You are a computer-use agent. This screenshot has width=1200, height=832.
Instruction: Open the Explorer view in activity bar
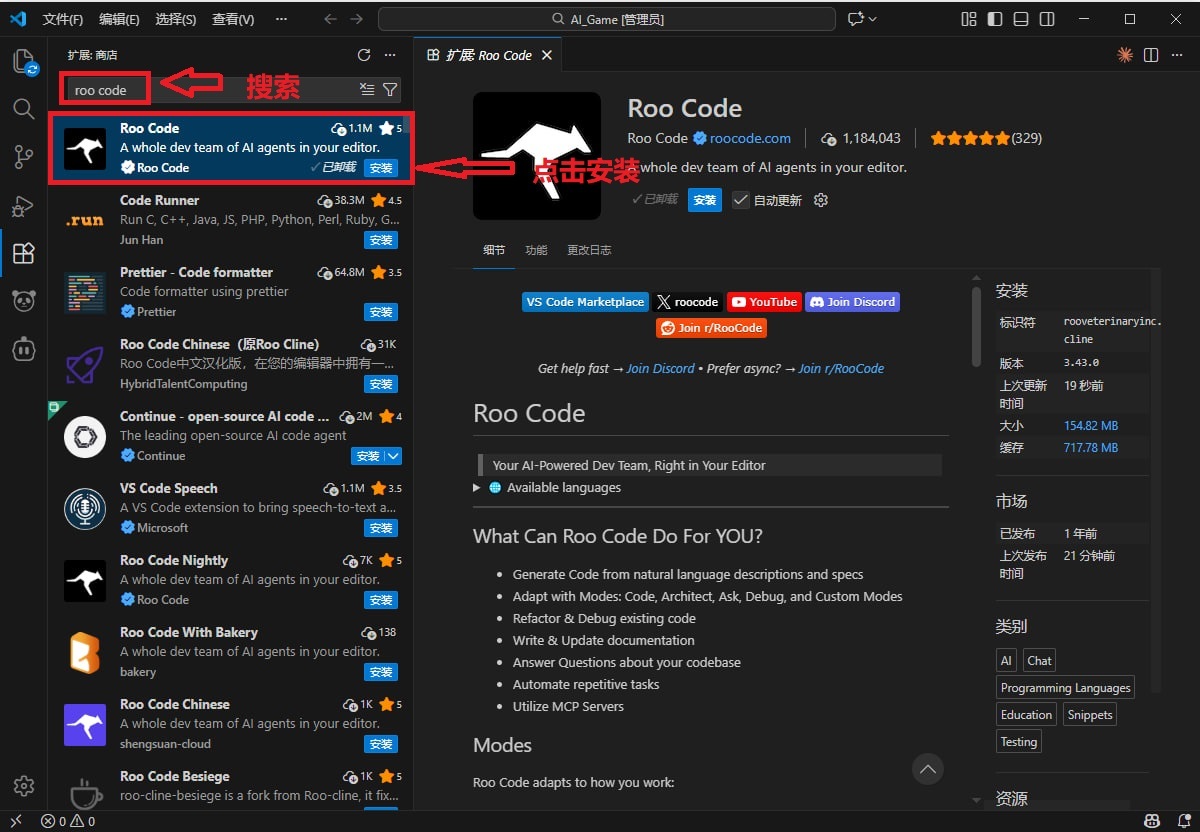coord(23,62)
